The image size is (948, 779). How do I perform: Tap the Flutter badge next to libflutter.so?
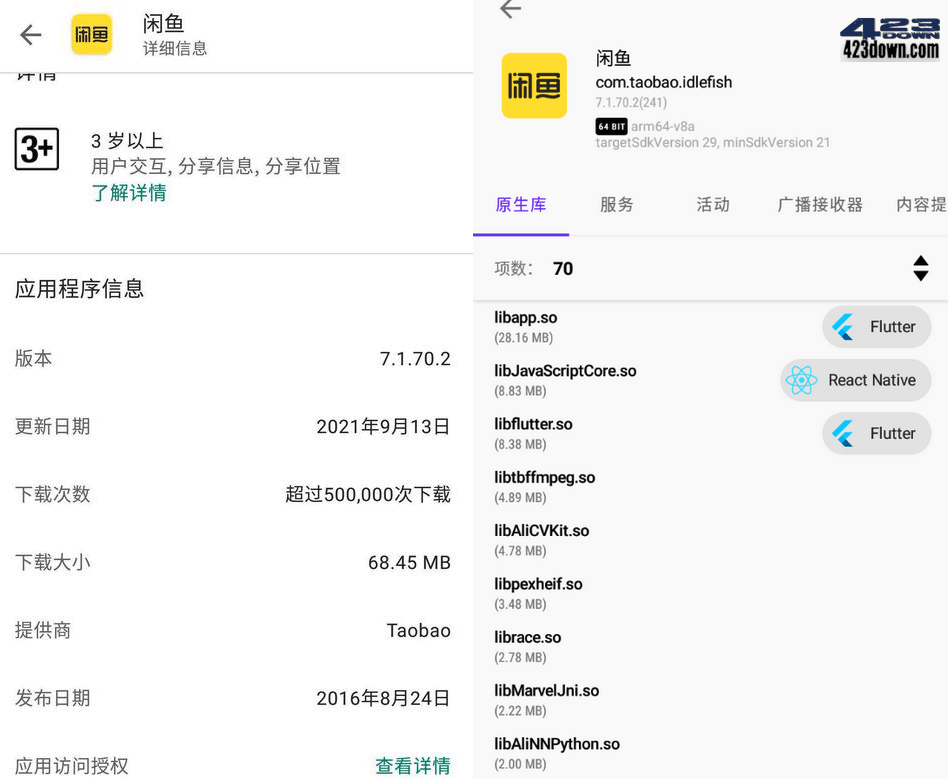876,433
